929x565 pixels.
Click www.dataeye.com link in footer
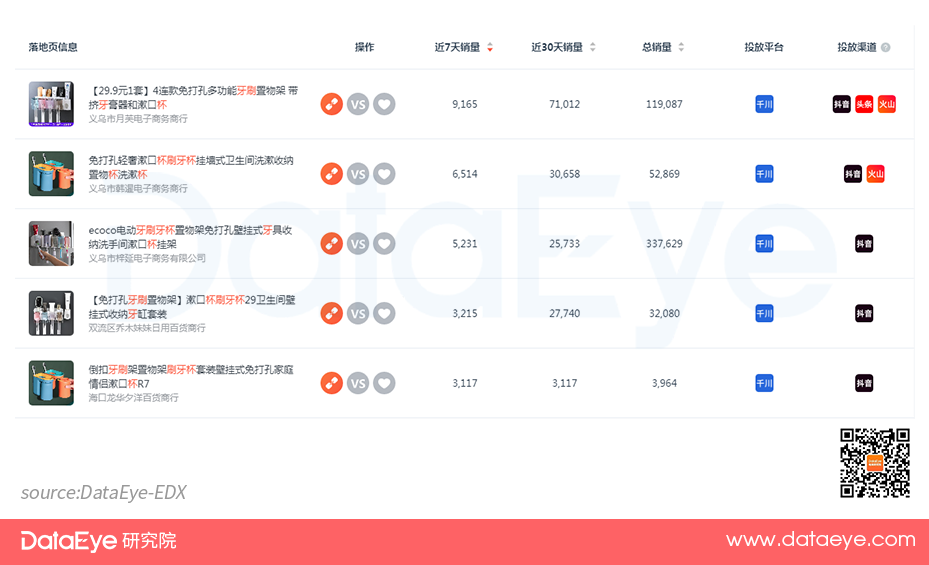coord(821,540)
